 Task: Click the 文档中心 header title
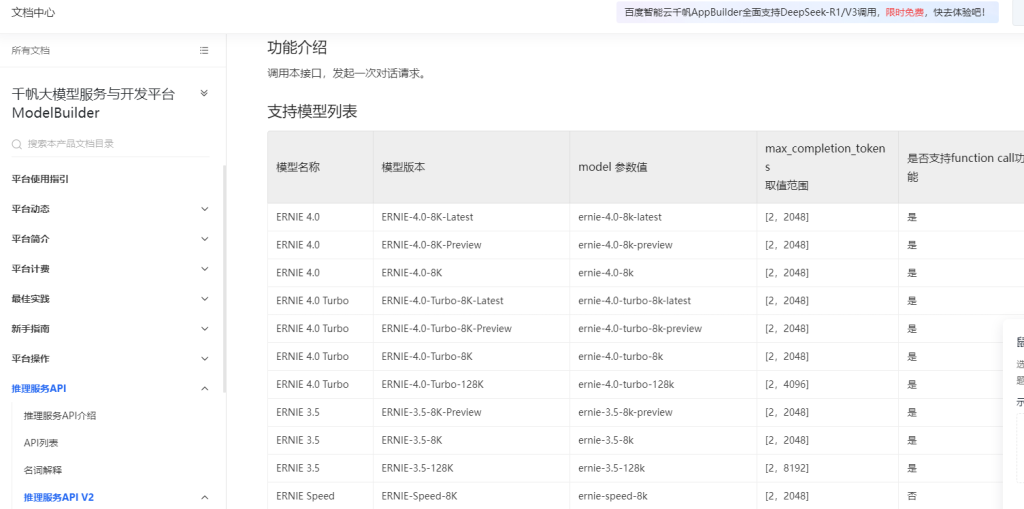click(33, 13)
